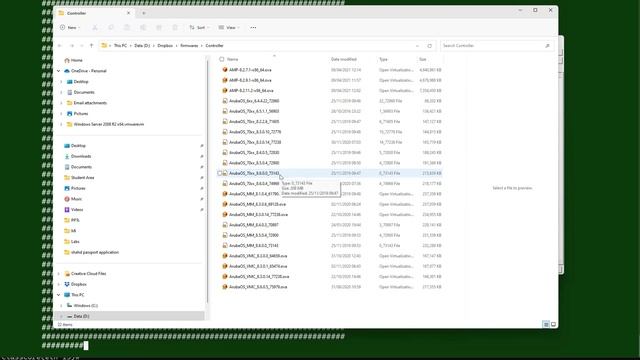The height and width of the screenshot is (360, 640).
Task: Select AMP-8.2.11.2-x86_64.ova file
Action: [x=251, y=91]
